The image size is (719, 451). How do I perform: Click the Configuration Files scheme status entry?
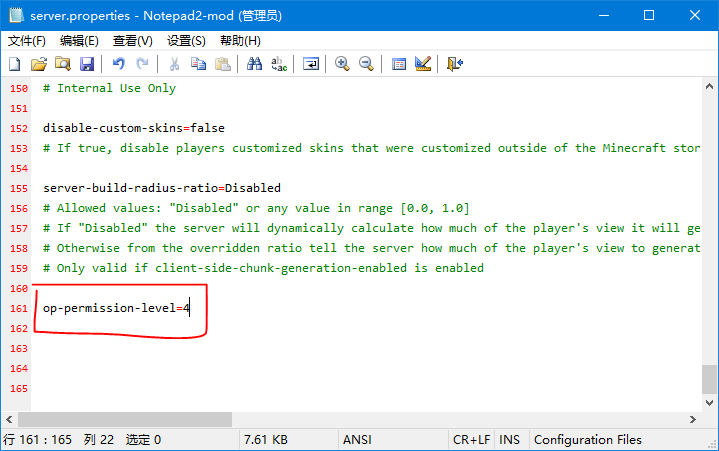pos(588,440)
